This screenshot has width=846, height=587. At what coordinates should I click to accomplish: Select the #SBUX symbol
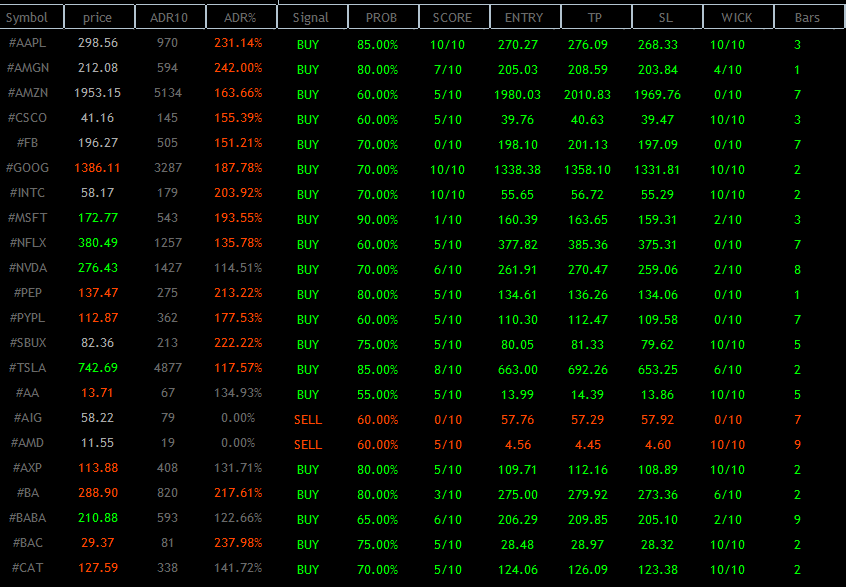[x=28, y=343]
